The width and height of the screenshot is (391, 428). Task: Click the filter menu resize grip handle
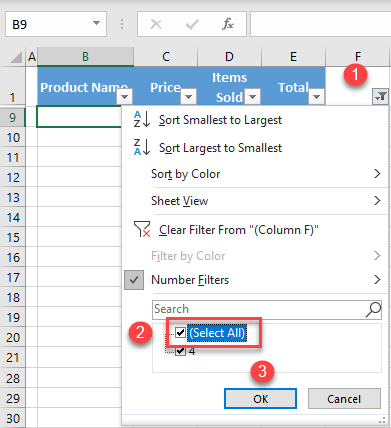(x=382, y=419)
